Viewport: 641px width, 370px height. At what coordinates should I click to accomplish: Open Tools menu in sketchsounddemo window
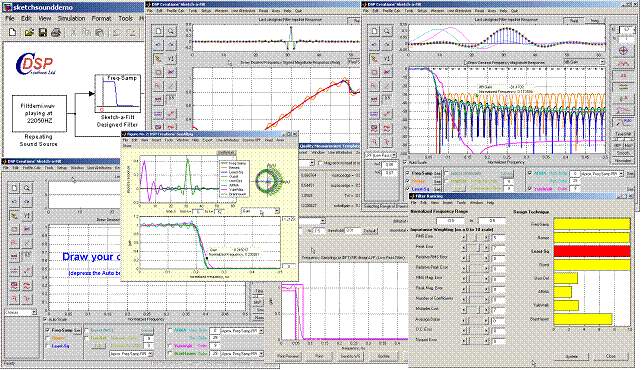click(126, 18)
